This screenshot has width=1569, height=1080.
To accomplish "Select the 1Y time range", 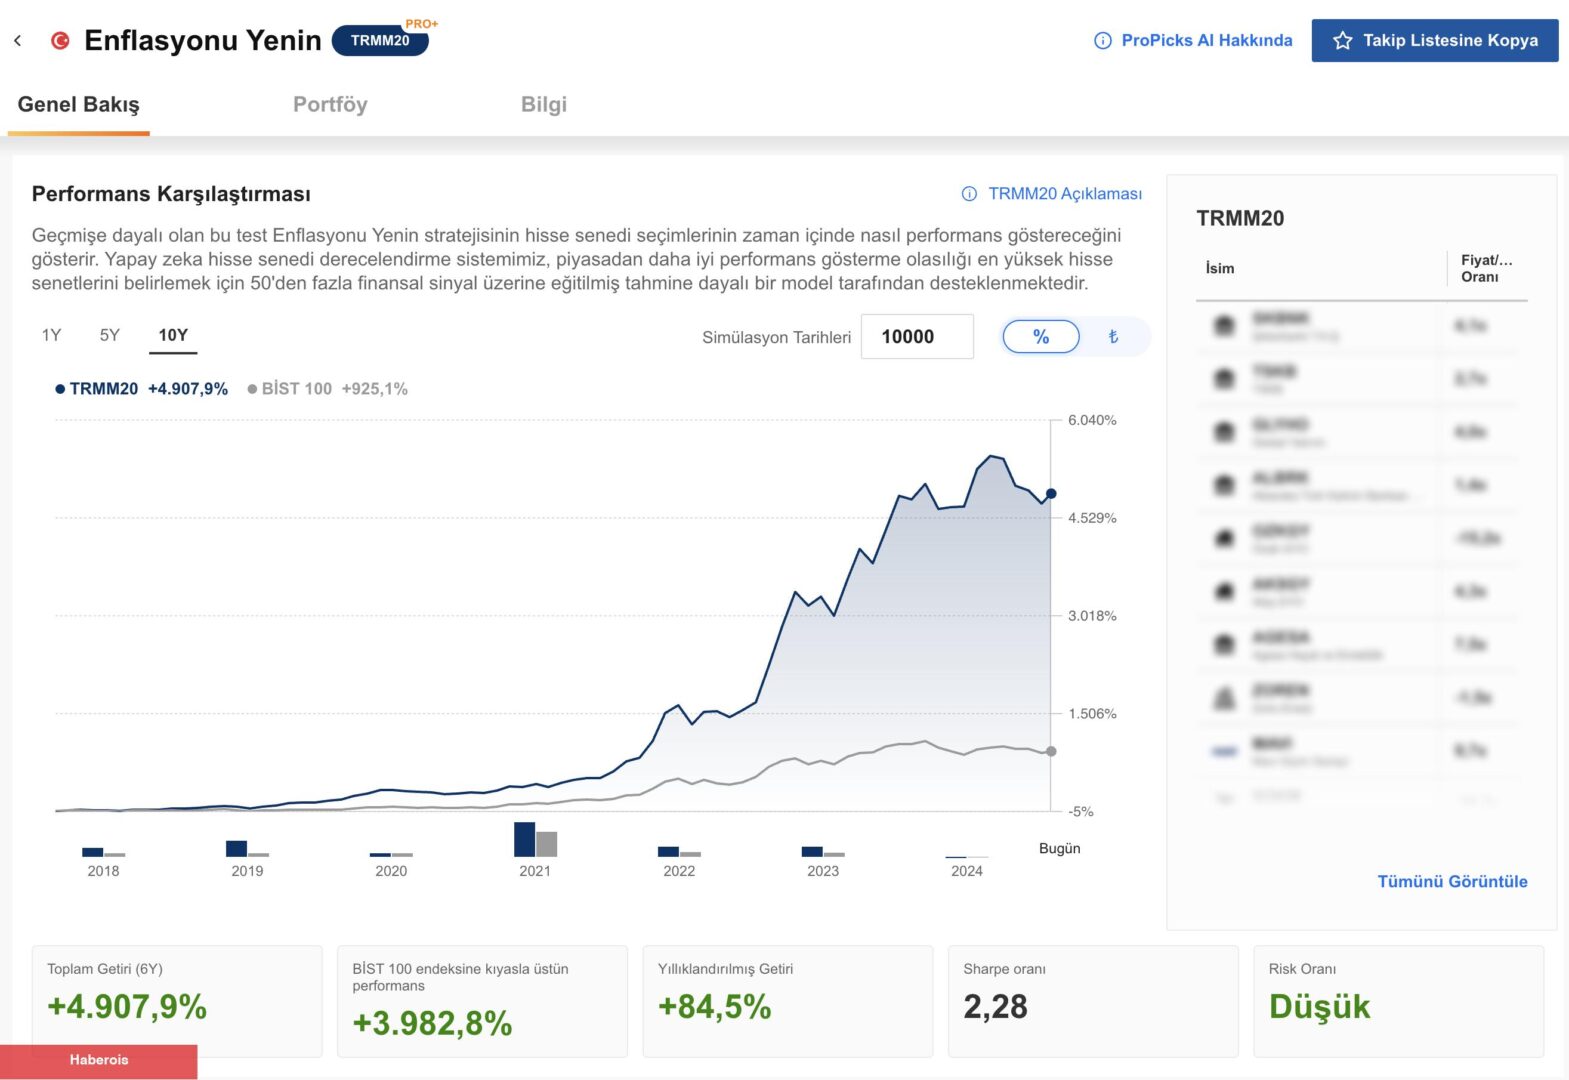I will click(51, 336).
